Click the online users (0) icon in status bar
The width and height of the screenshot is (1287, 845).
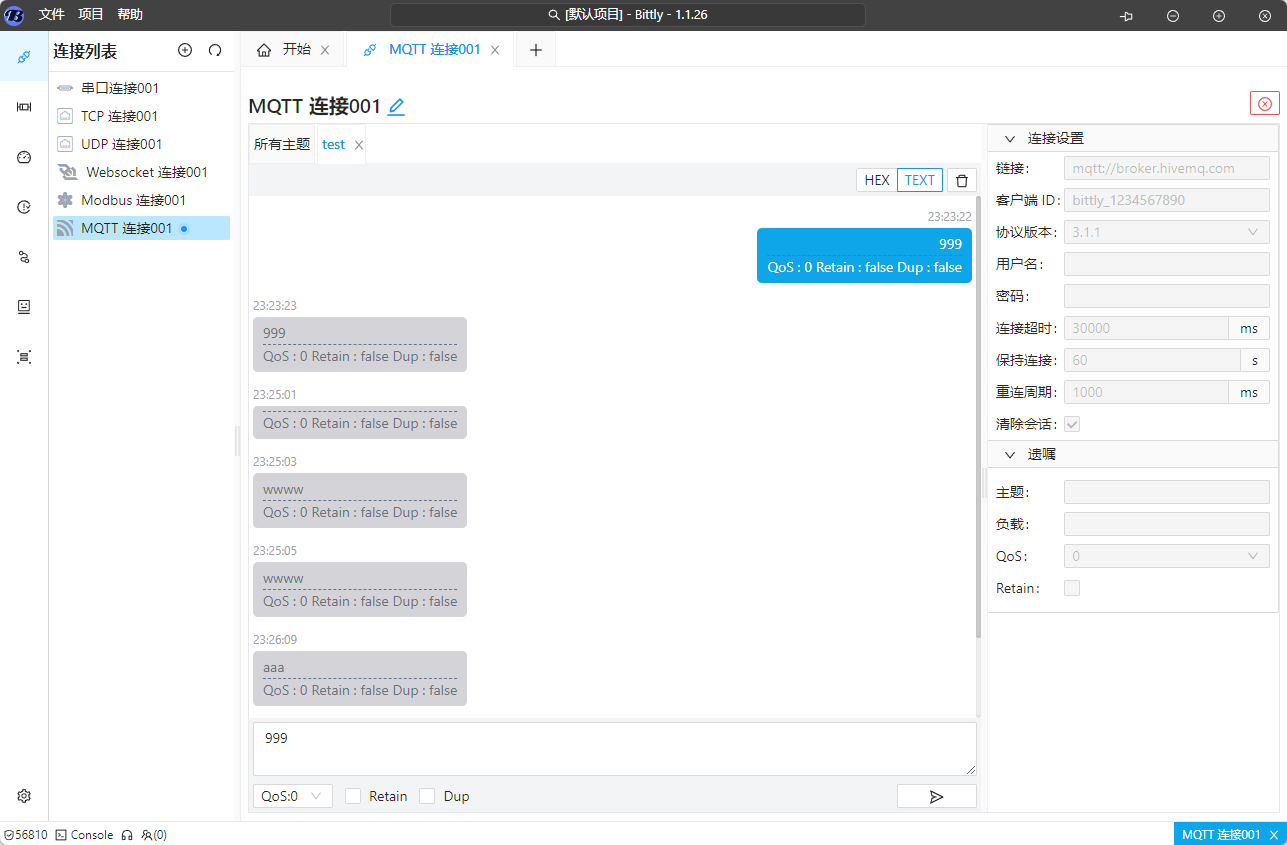click(x=148, y=834)
